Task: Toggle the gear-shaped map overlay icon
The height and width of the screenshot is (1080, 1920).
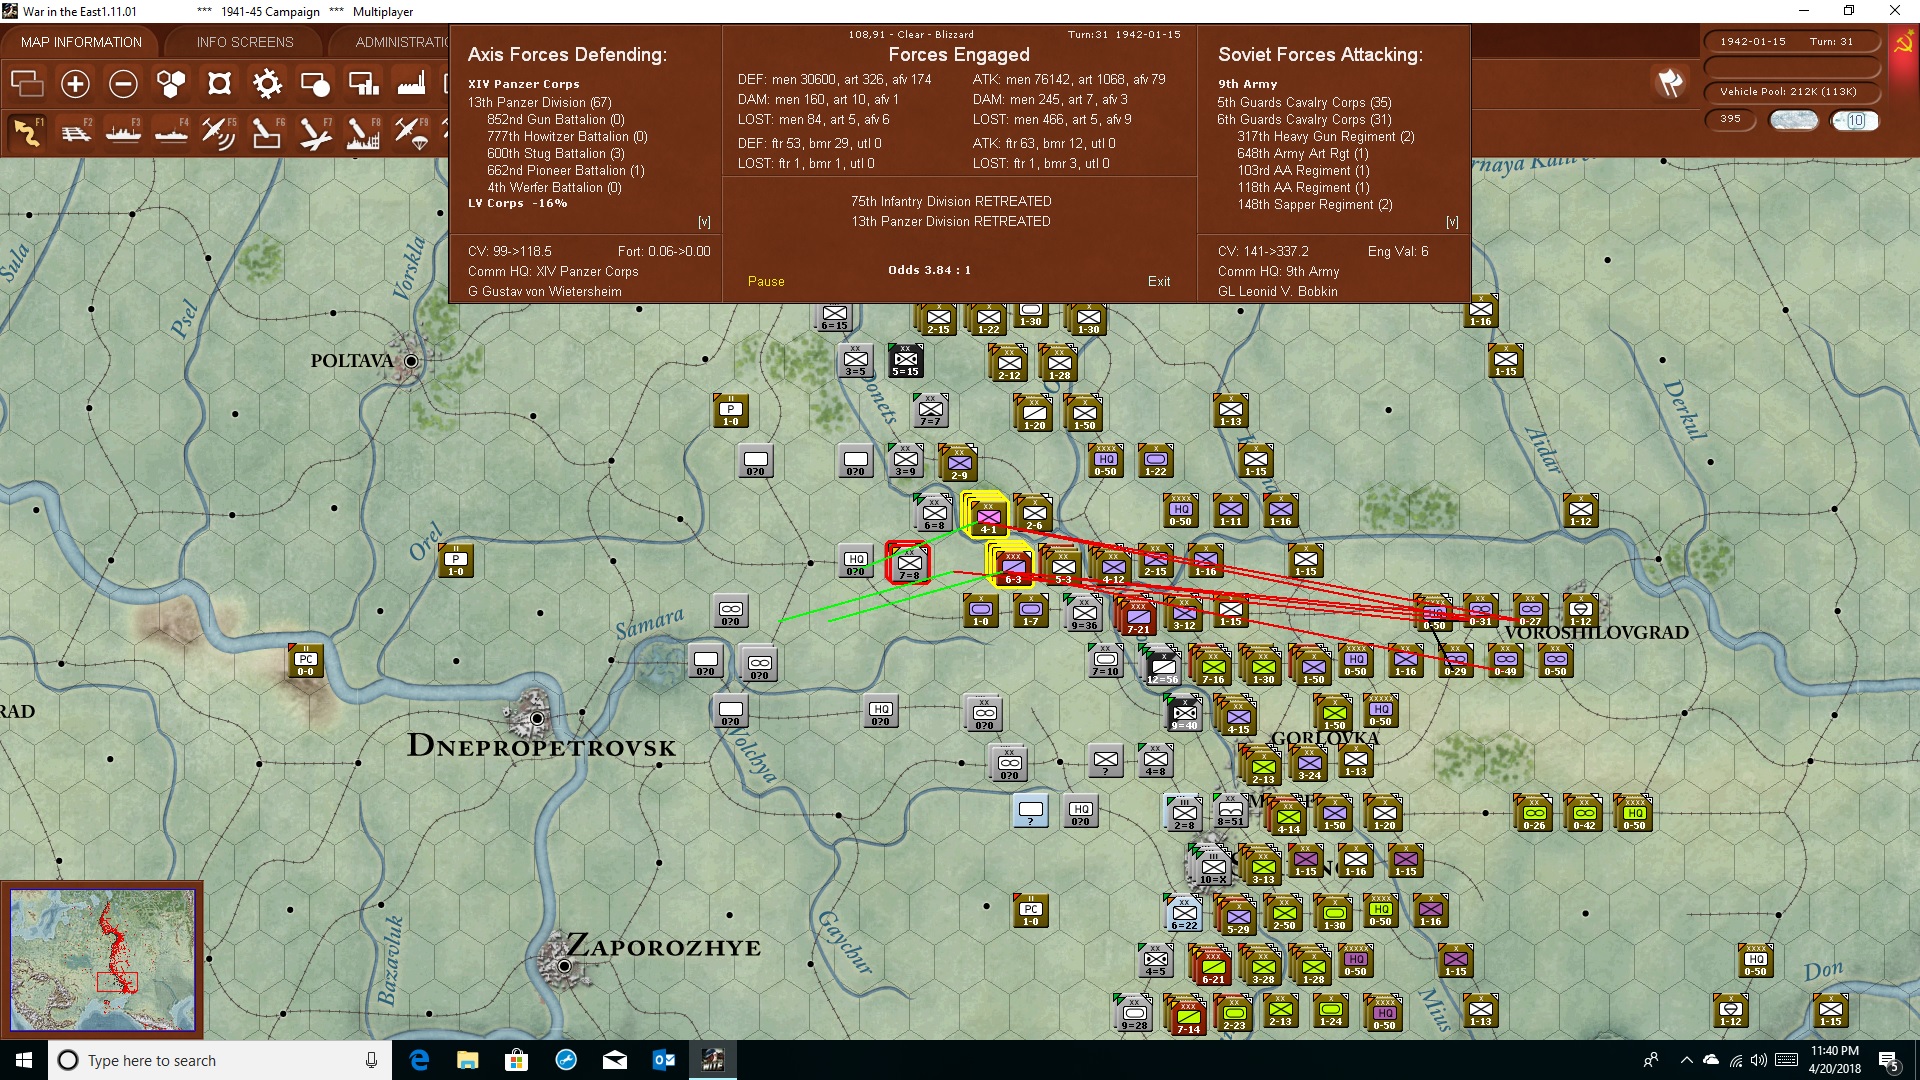Action: coord(267,84)
